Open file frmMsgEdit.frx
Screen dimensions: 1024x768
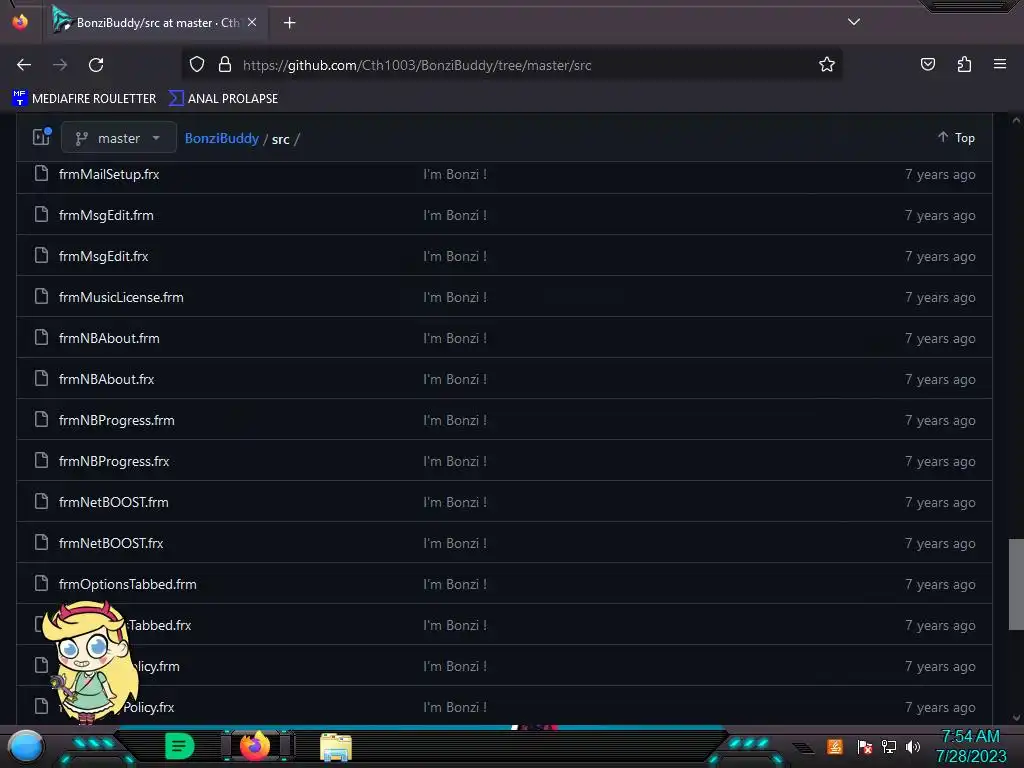tap(103, 257)
